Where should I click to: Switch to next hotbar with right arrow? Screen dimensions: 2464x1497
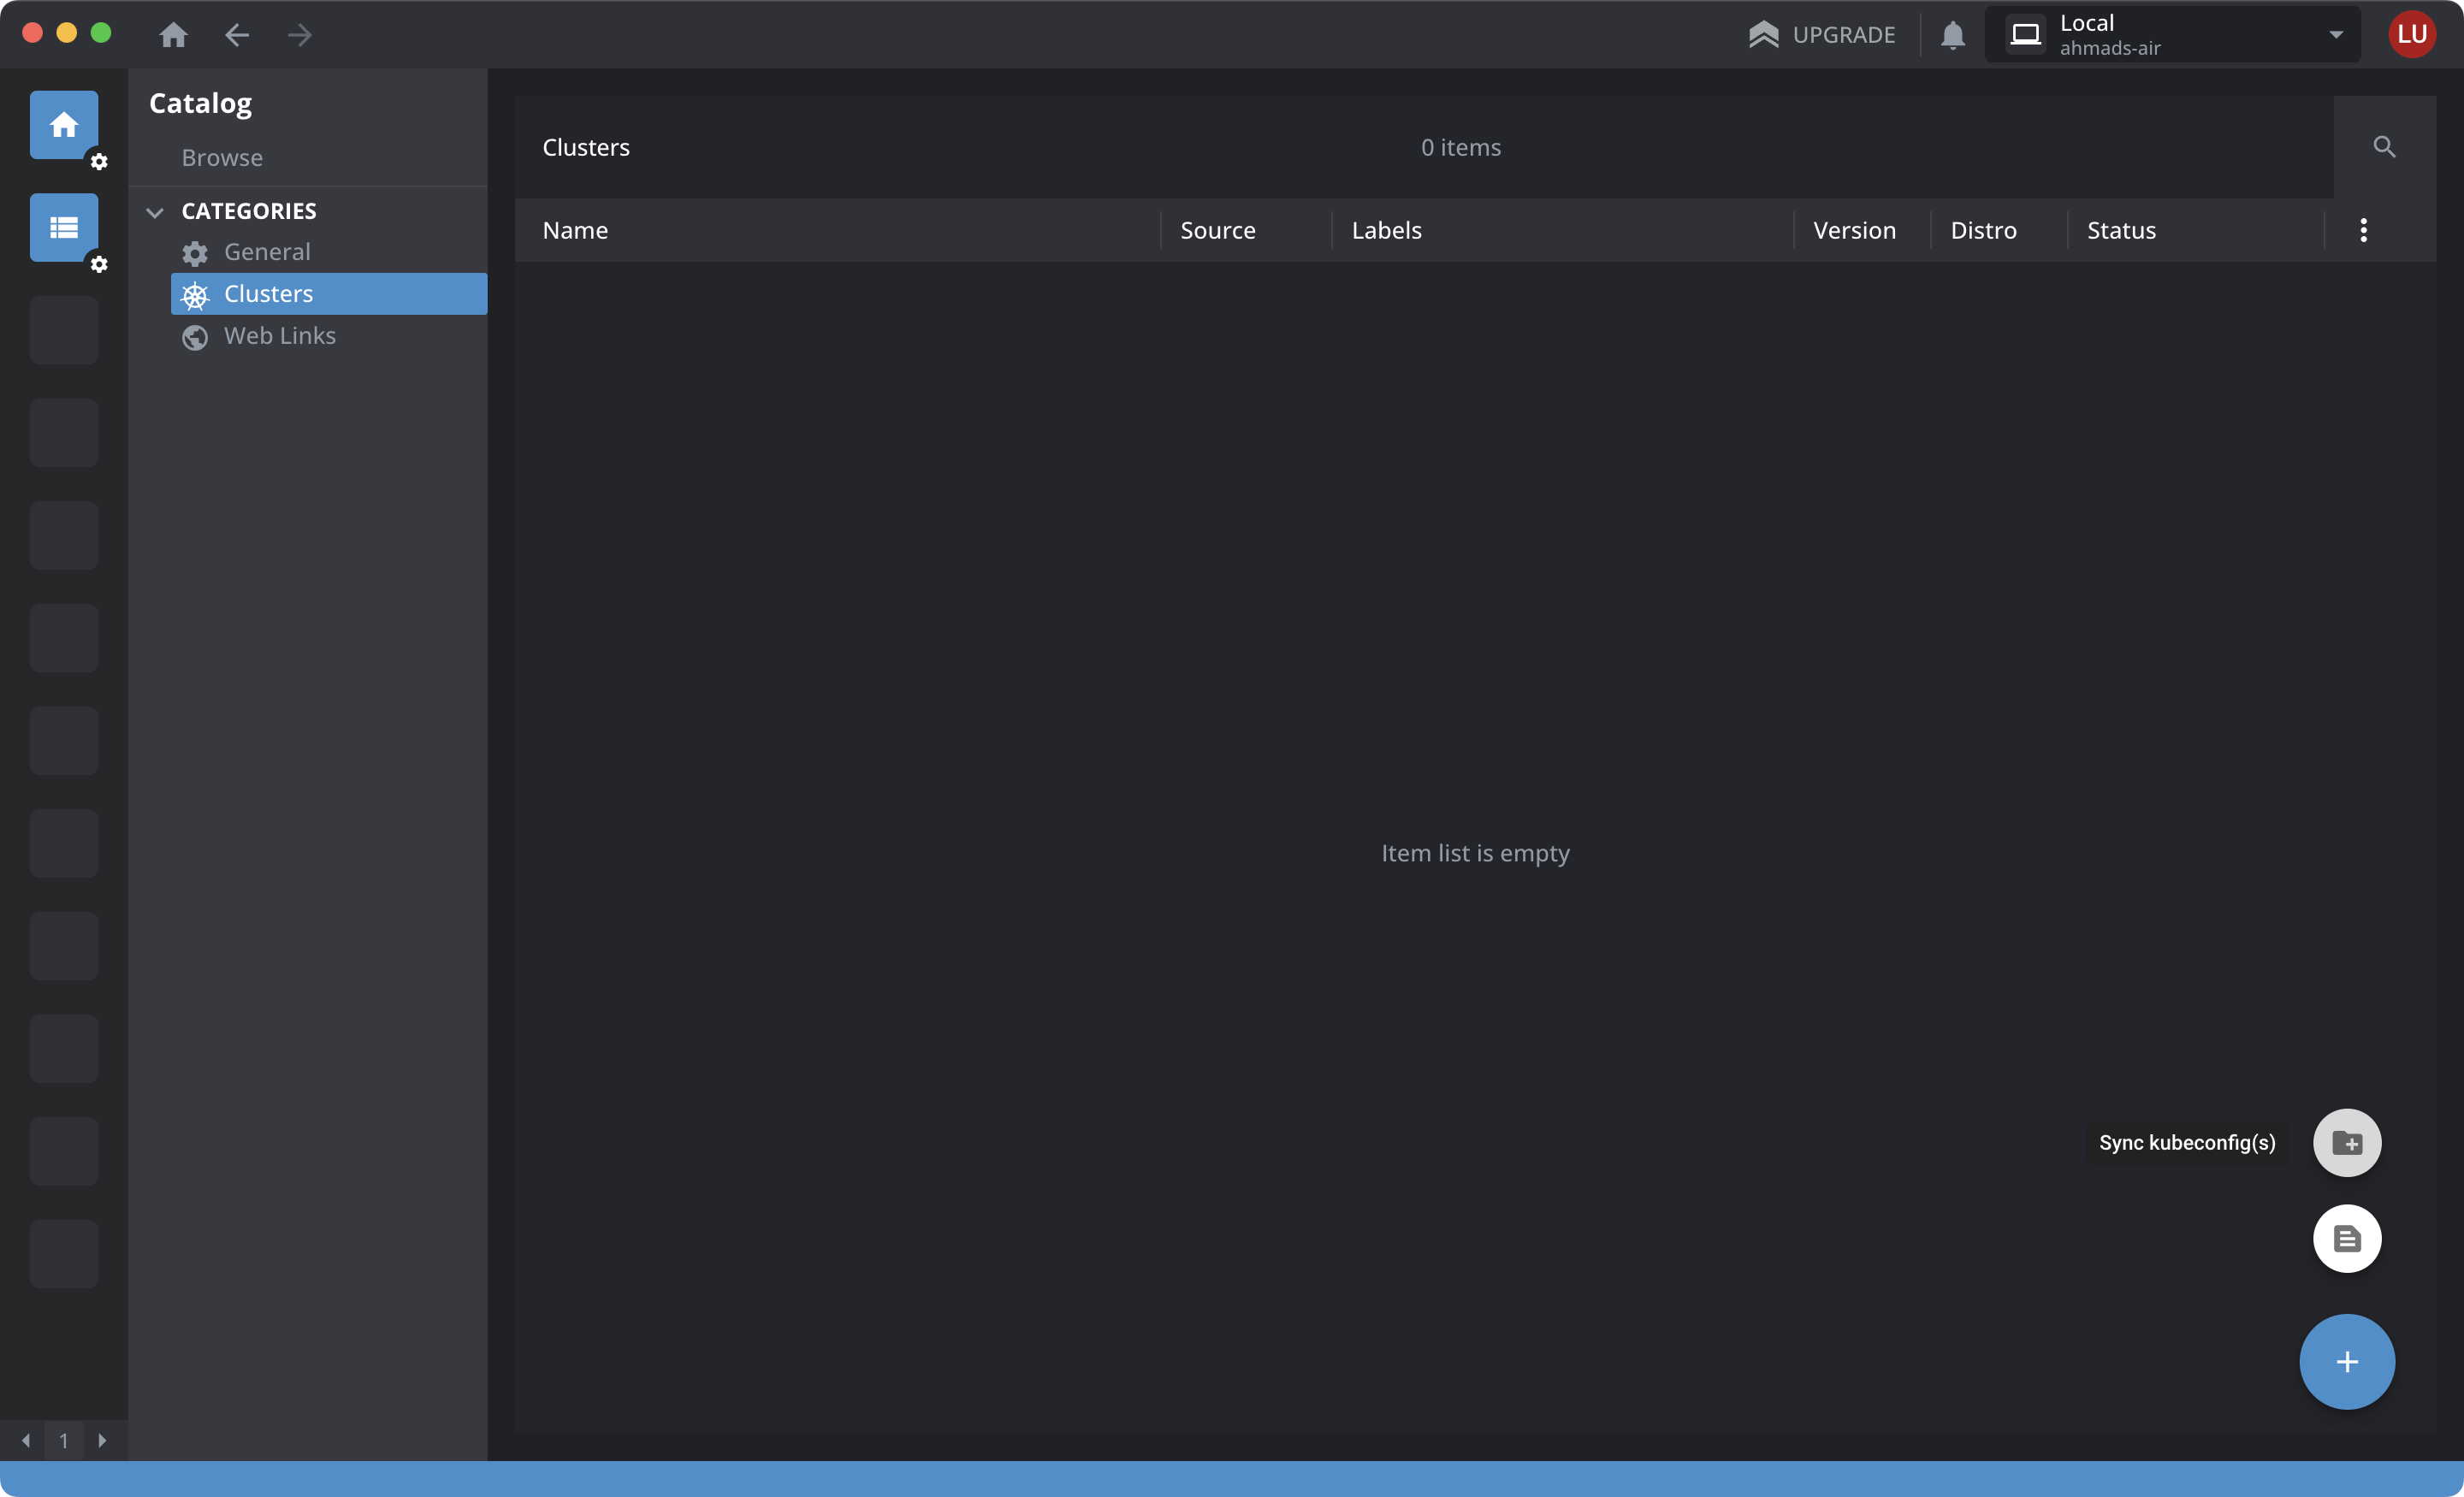[x=102, y=1440]
